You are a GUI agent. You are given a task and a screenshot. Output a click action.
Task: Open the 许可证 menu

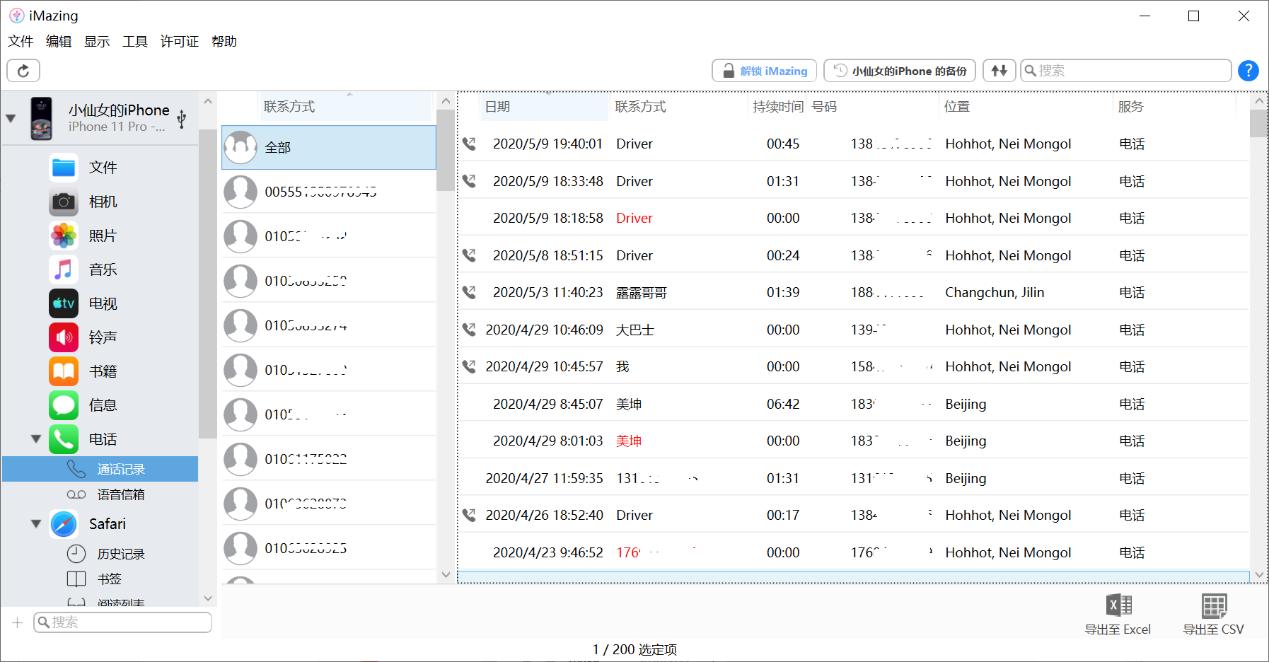click(x=179, y=41)
